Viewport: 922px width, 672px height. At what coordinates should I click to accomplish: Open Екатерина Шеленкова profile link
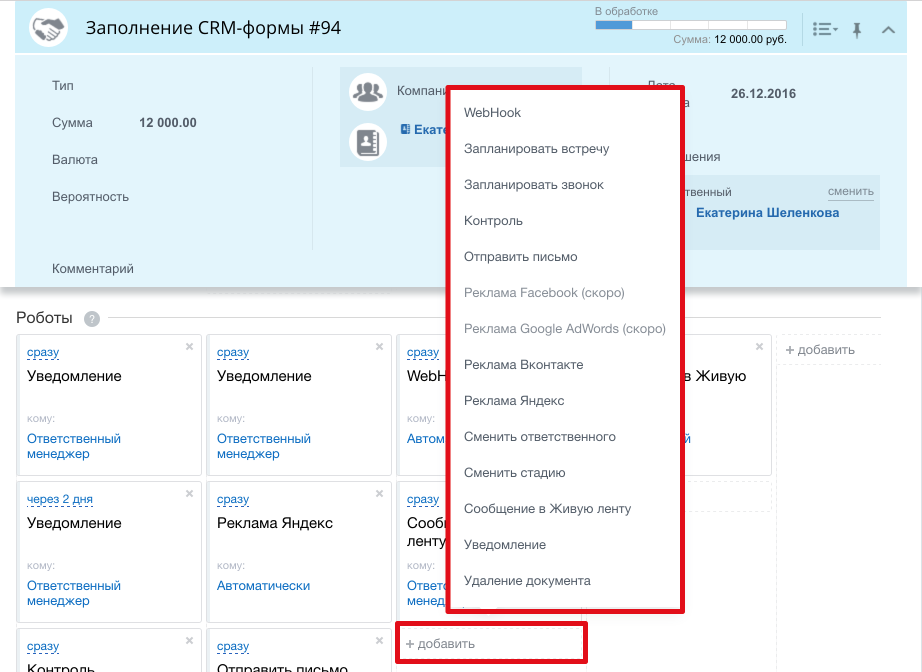[x=767, y=213]
